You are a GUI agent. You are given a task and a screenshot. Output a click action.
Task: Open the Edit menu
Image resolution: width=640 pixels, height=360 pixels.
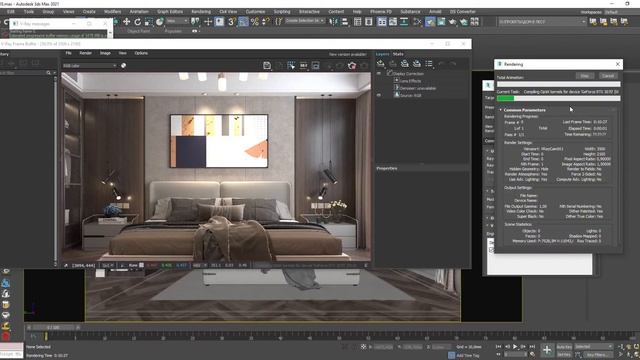(x=11, y=12)
